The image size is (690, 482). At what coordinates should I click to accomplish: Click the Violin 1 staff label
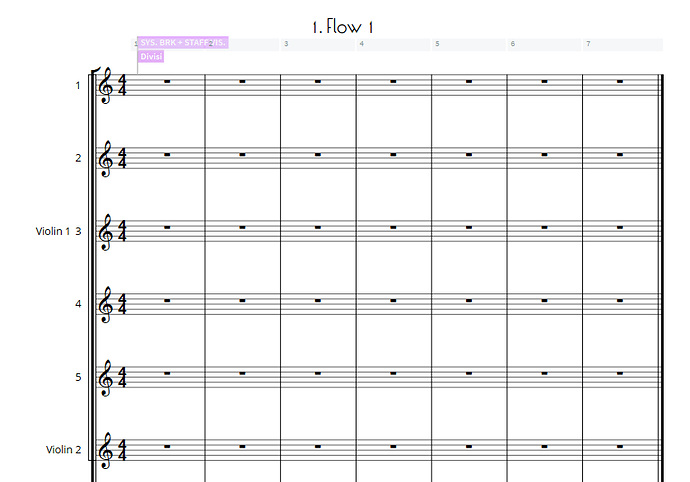[53, 231]
